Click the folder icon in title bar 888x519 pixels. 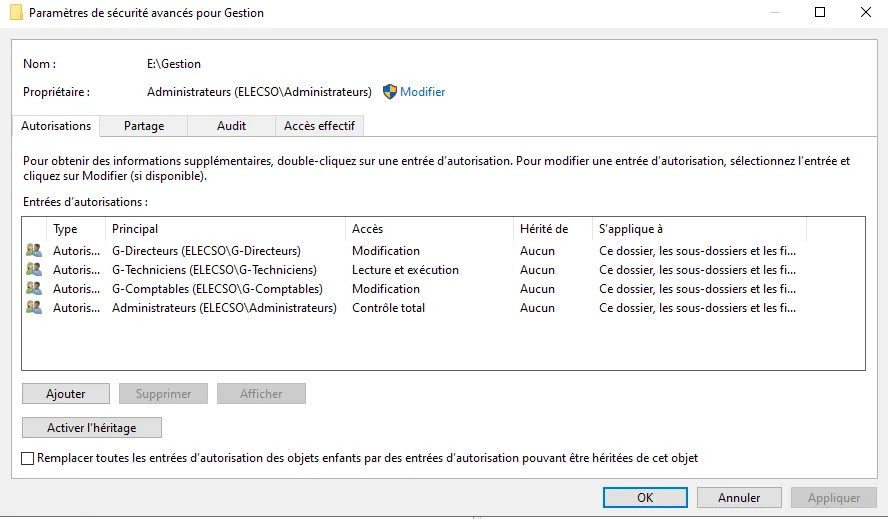click(15, 13)
